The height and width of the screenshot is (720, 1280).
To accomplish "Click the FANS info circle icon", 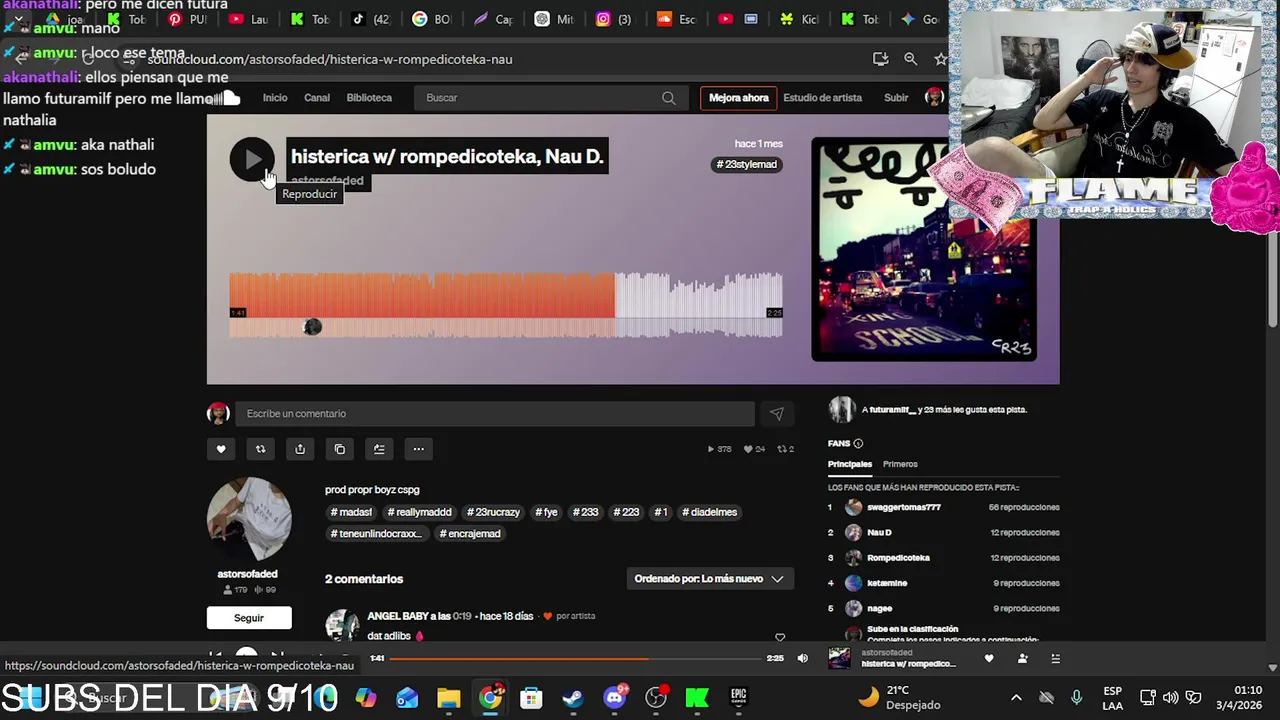I will (x=858, y=443).
